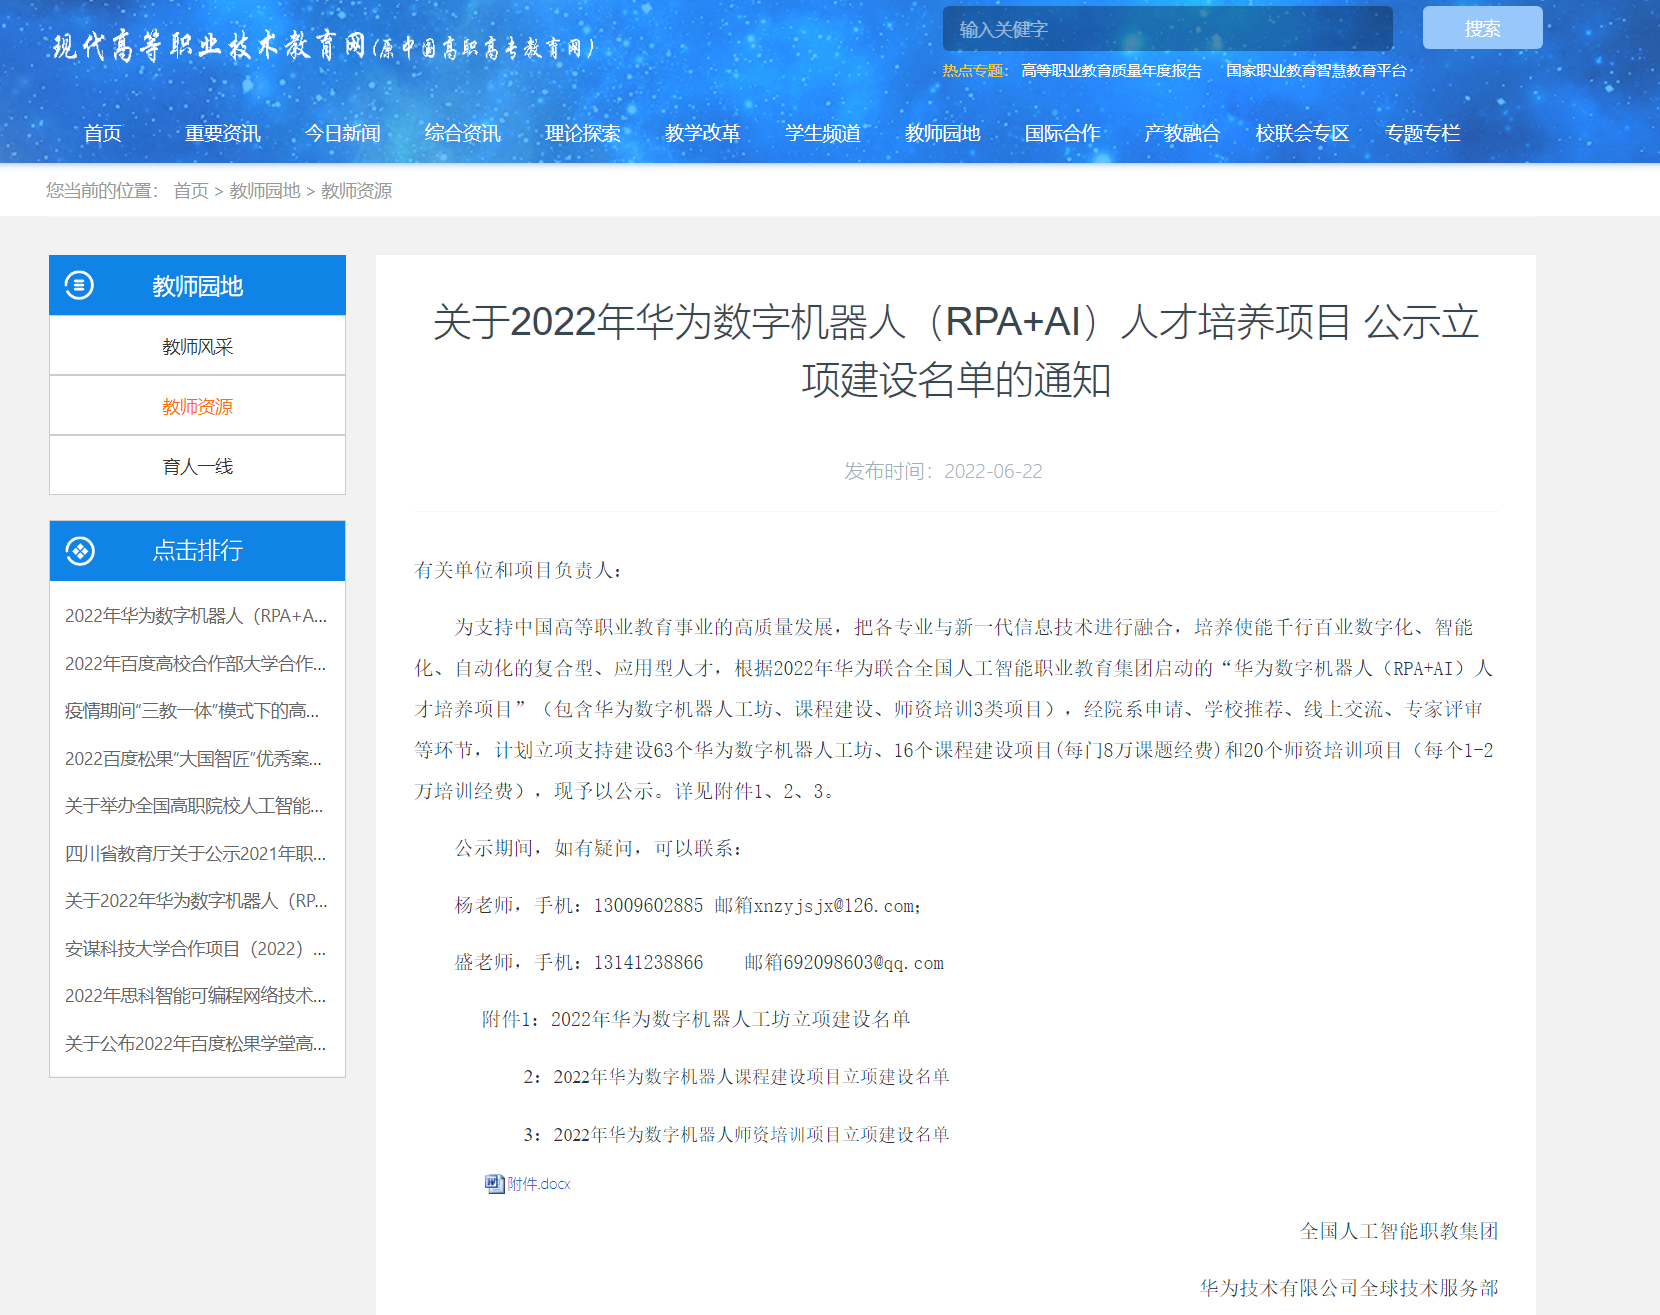Click the email xnzyjsjx@126.com

coord(834,906)
